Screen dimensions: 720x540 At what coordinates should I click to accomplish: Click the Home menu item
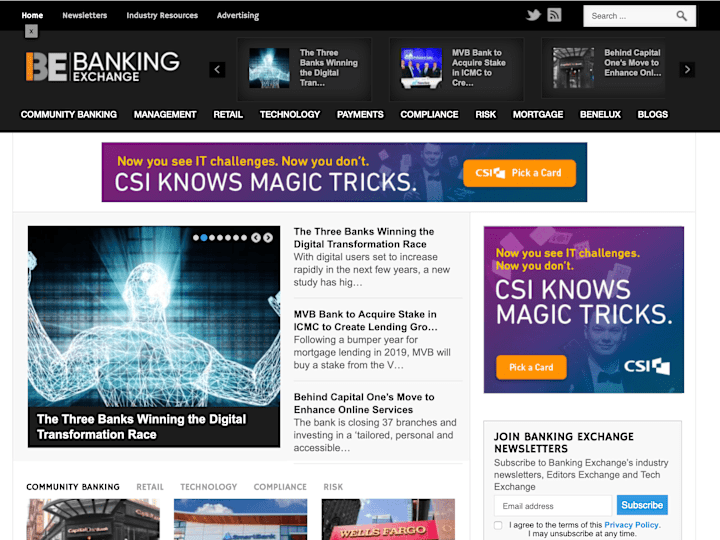pyautogui.click(x=32, y=15)
